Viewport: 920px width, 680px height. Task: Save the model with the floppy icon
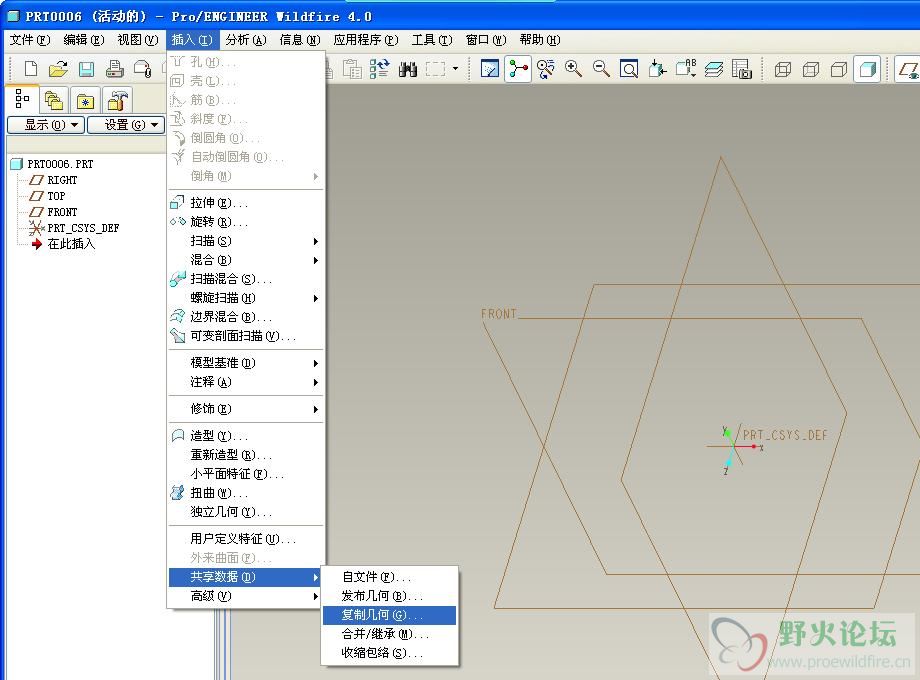[x=86, y=69]
